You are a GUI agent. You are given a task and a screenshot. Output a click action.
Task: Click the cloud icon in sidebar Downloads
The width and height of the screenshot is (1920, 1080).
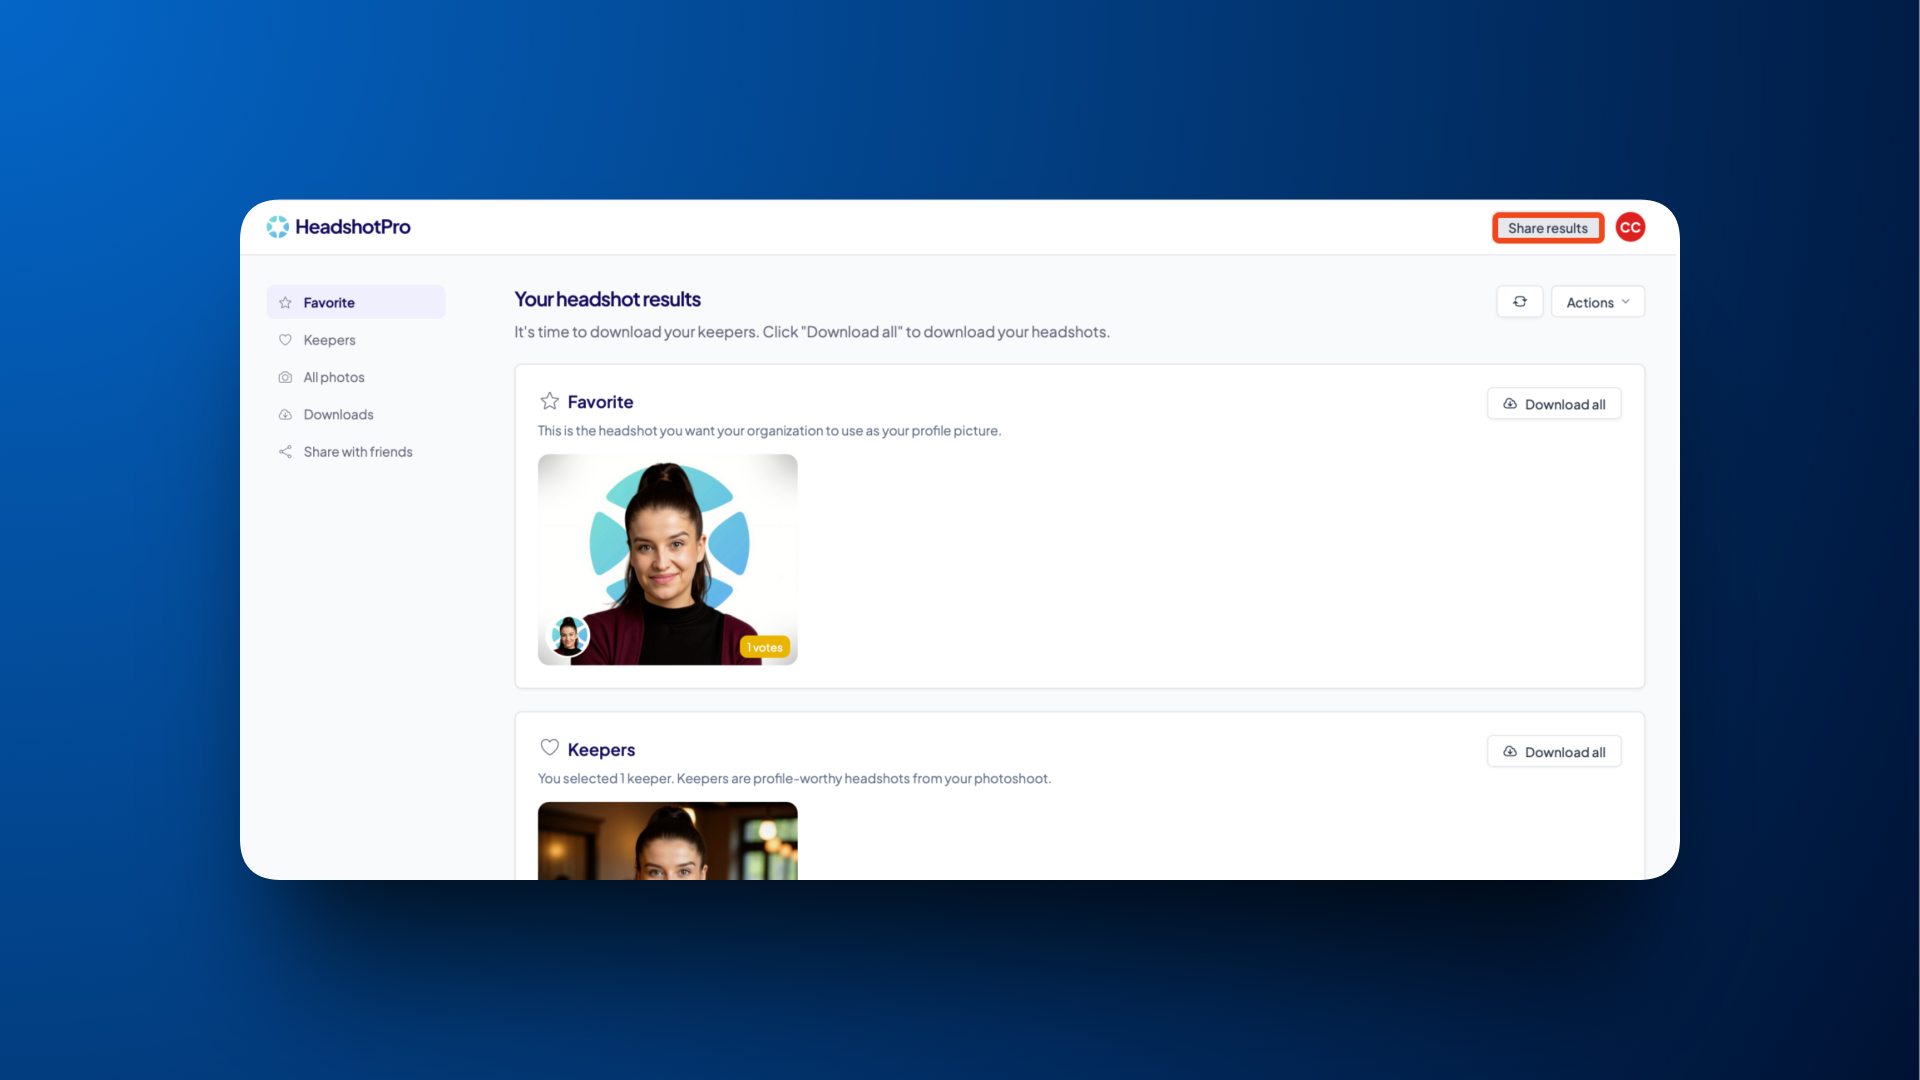click(285, 415)
